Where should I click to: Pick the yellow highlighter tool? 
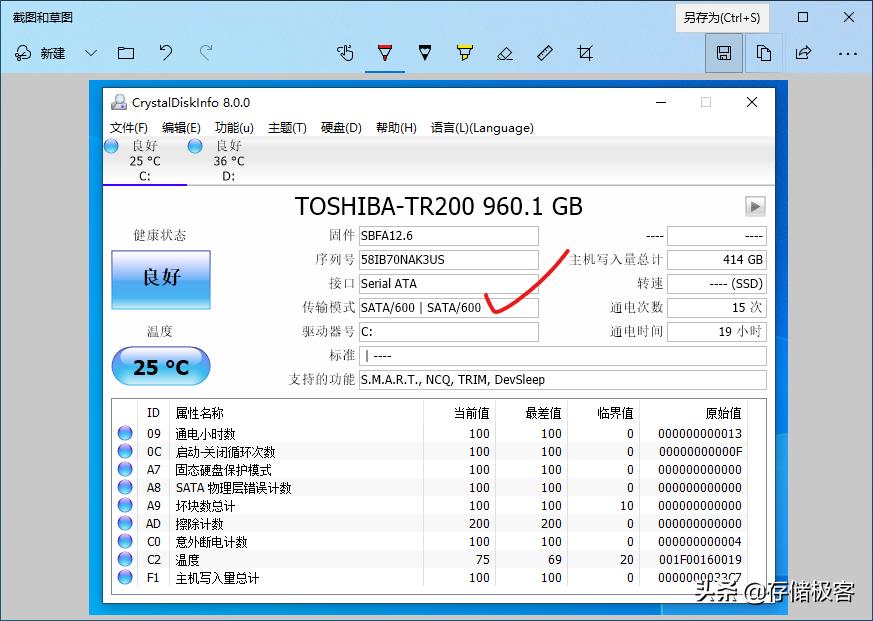465,53
